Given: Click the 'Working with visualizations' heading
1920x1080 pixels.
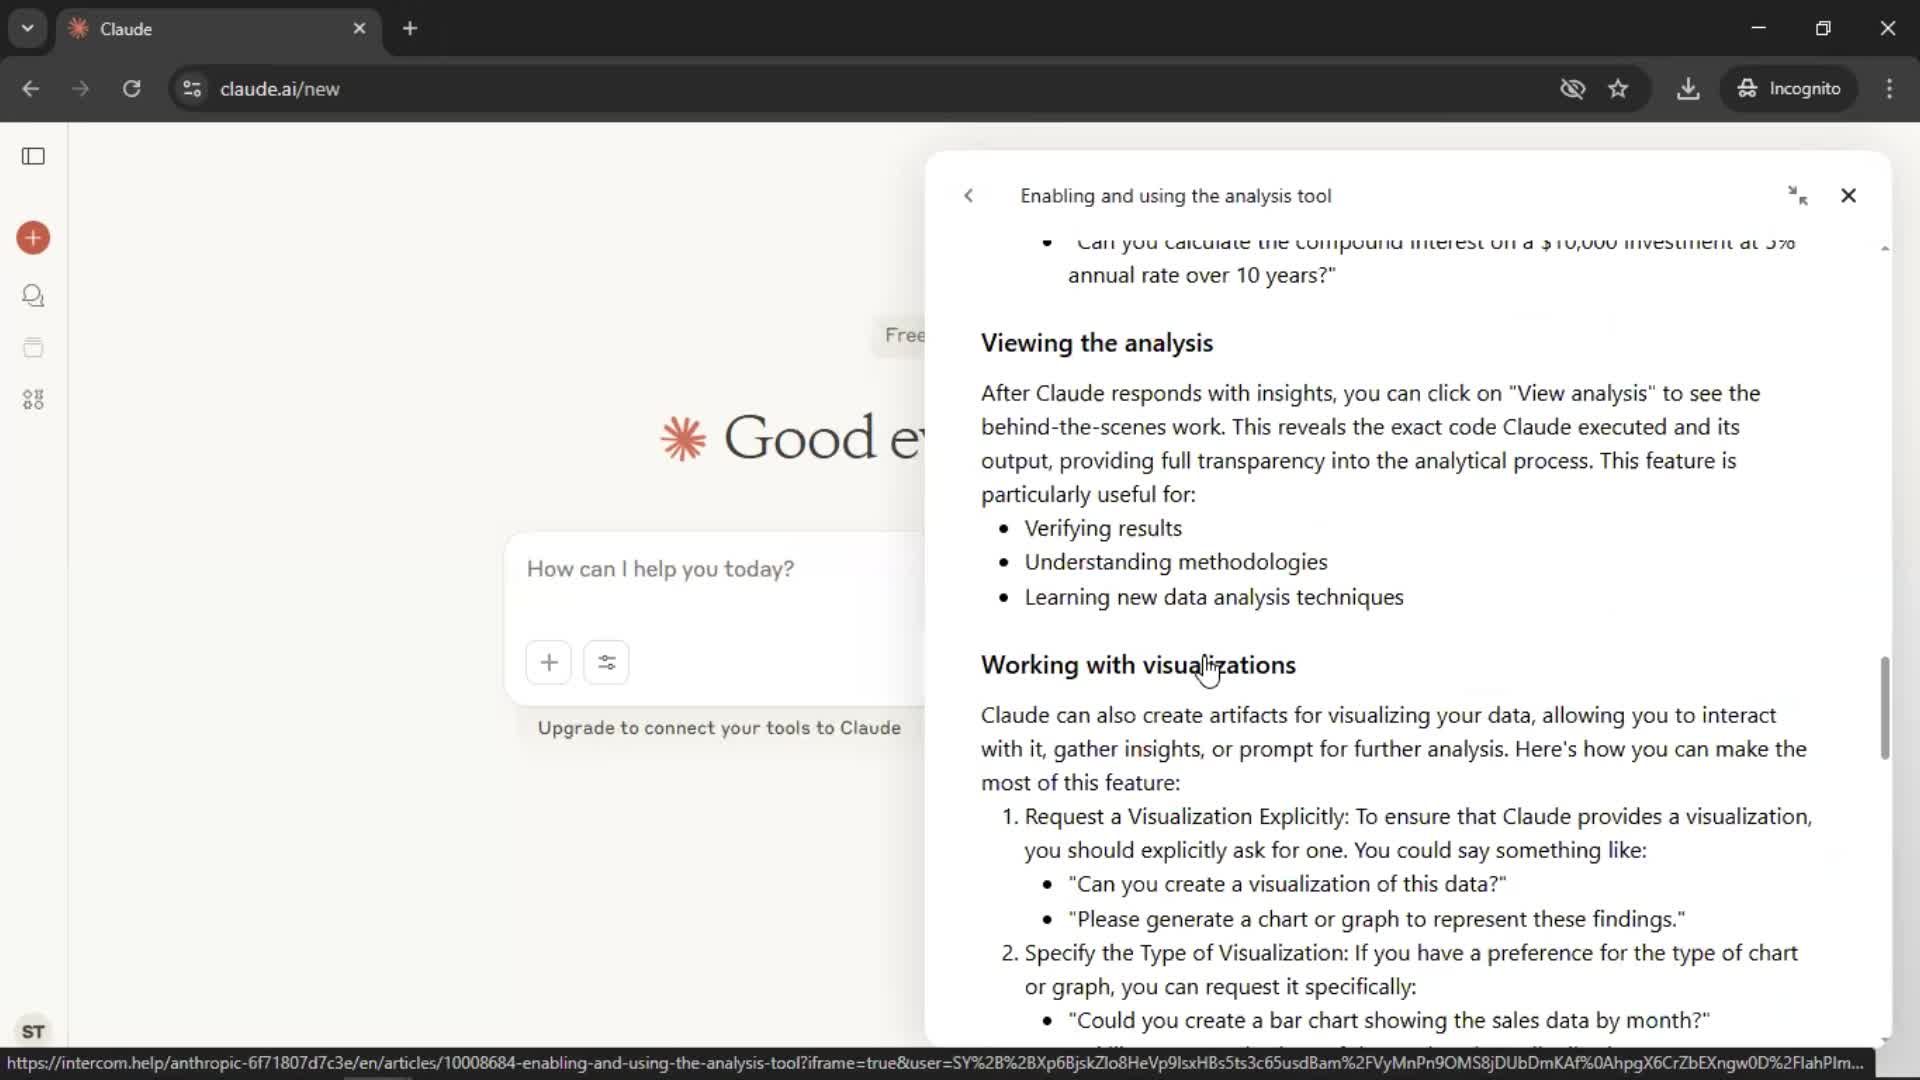Looking at the screenshot, I should pos(1138,665).
